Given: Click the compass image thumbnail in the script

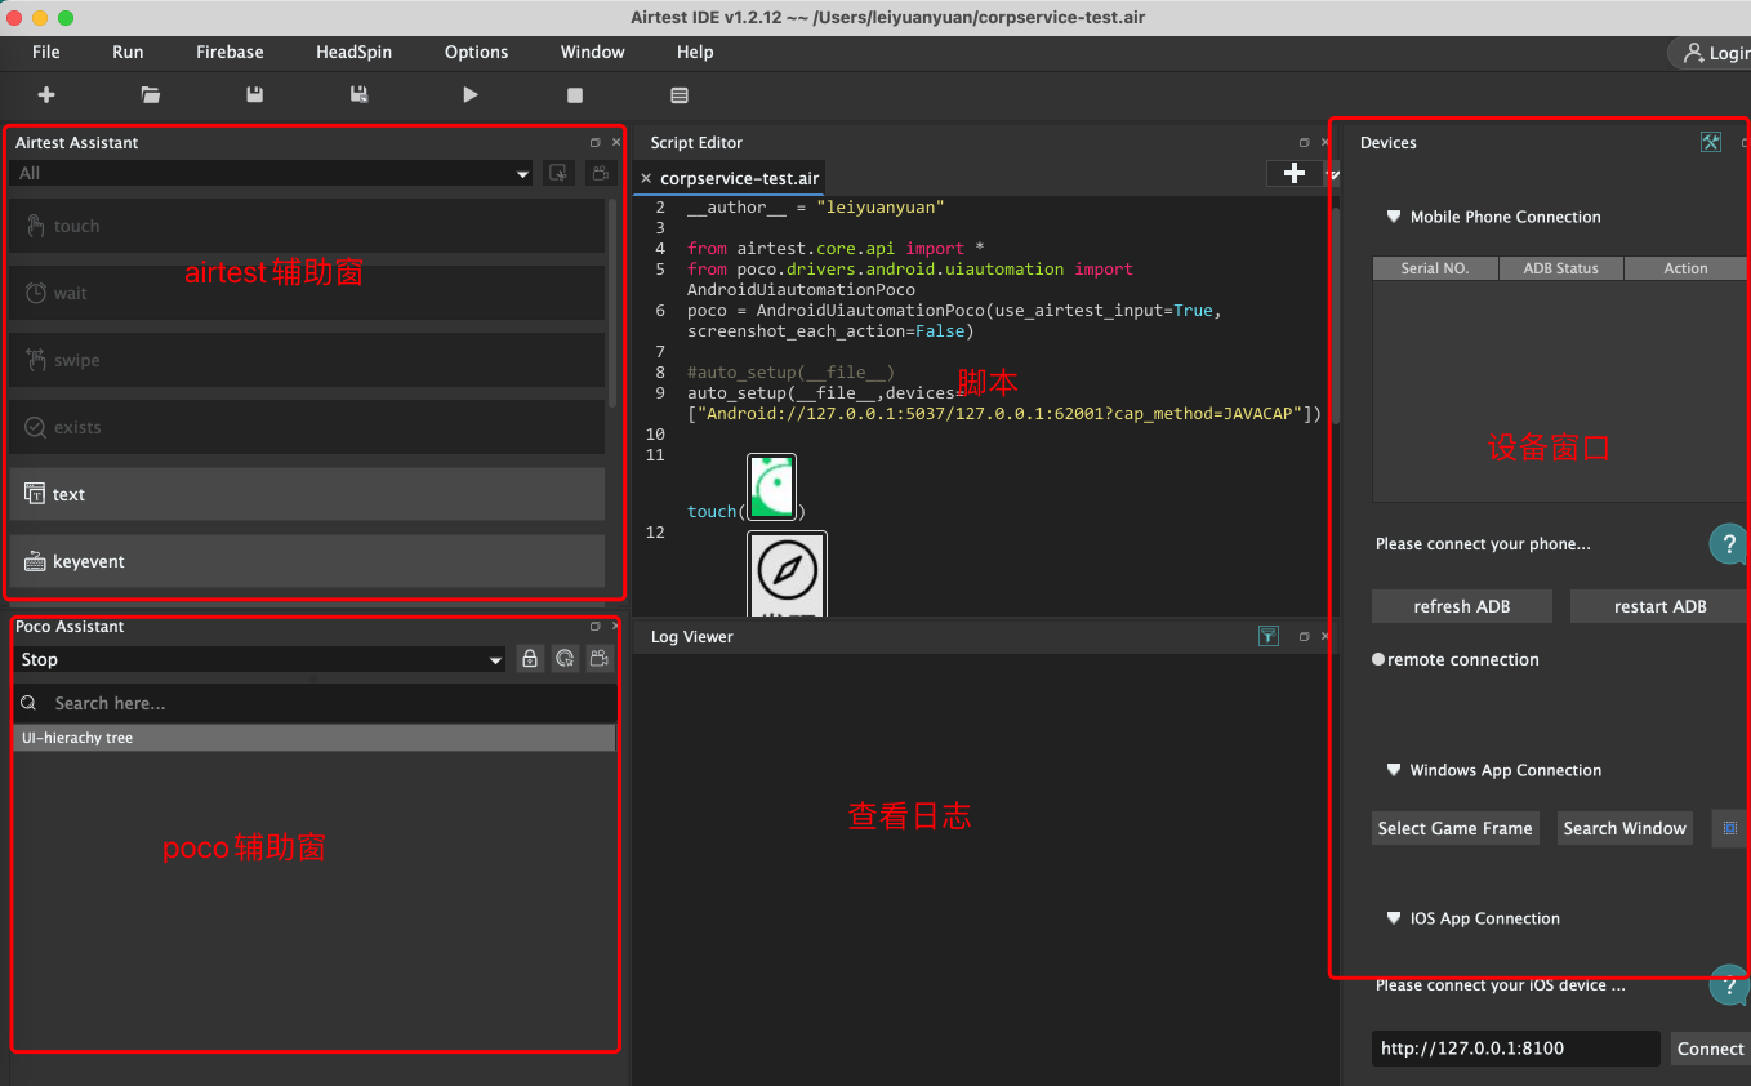Looking at the screenshot, I should (788, 573).
